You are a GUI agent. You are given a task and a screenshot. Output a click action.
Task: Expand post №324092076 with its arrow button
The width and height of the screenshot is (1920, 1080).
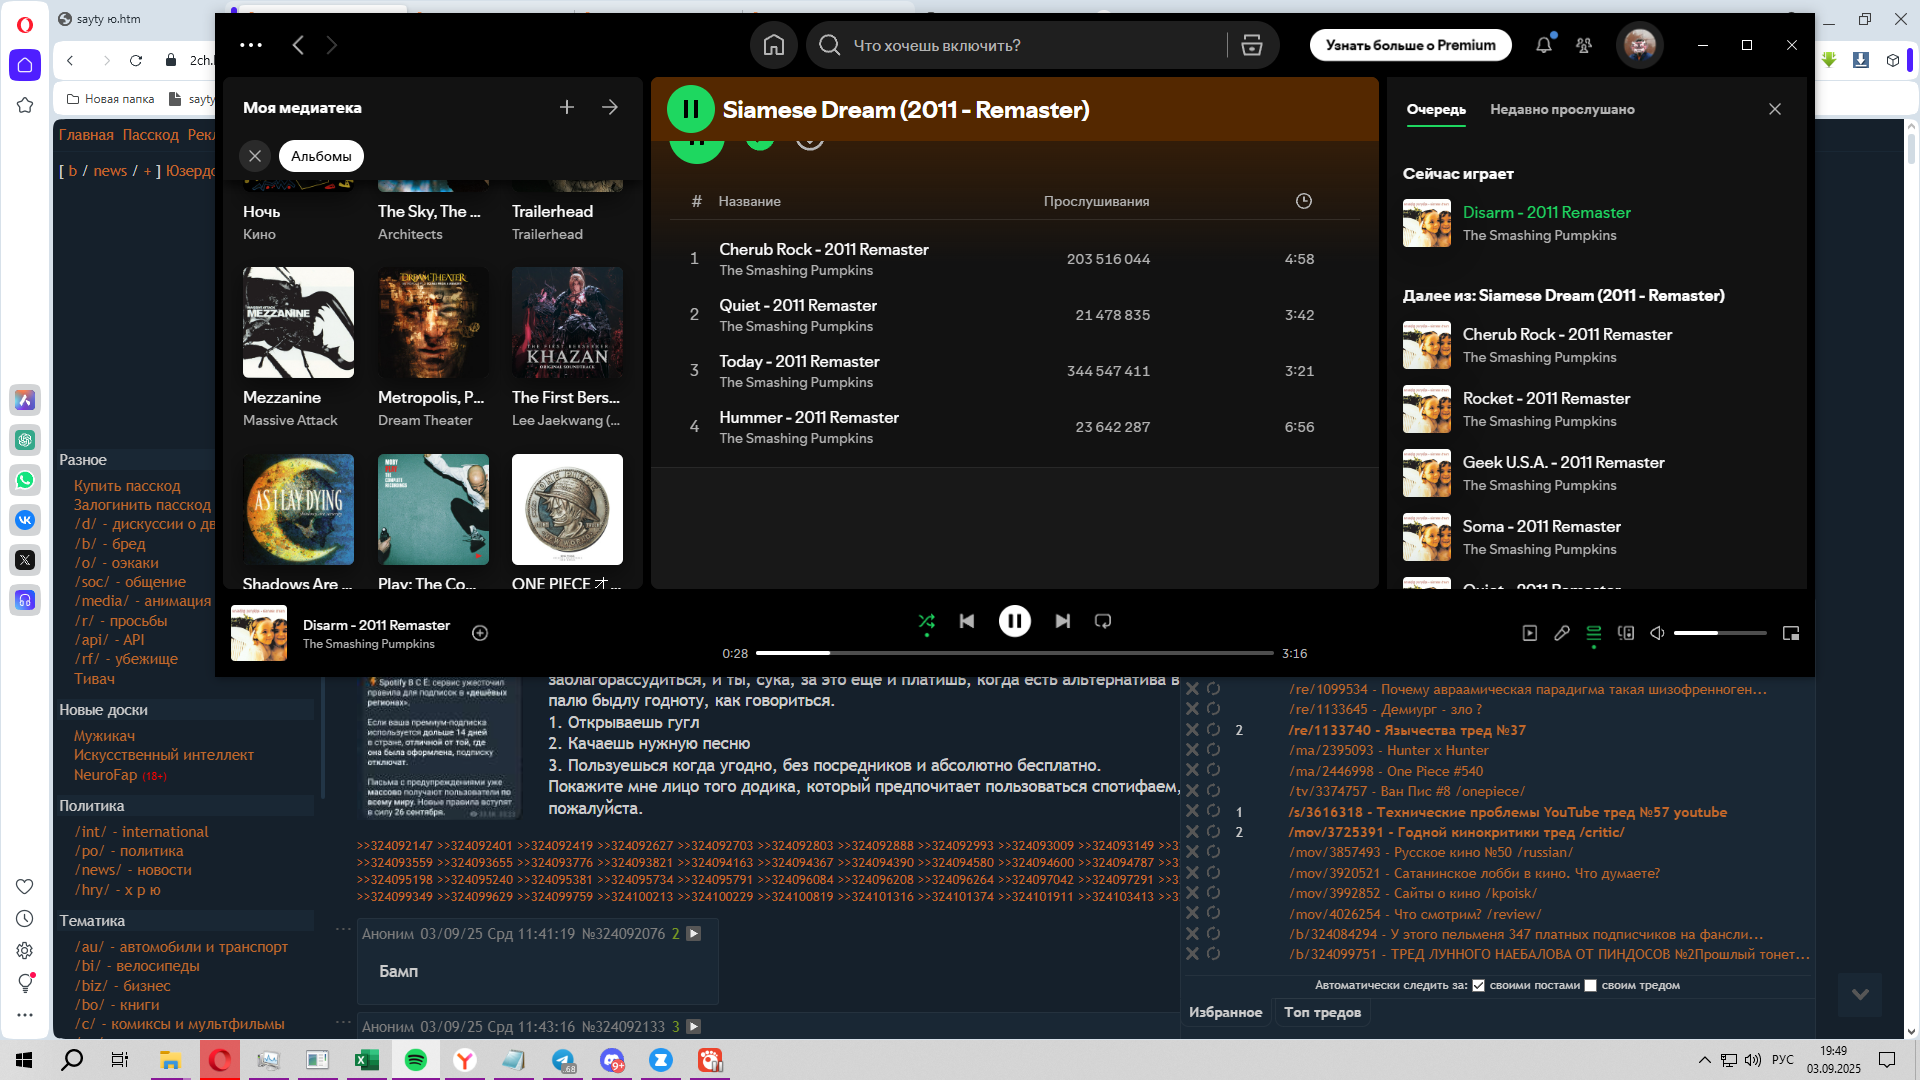click(x=694, y=934)
